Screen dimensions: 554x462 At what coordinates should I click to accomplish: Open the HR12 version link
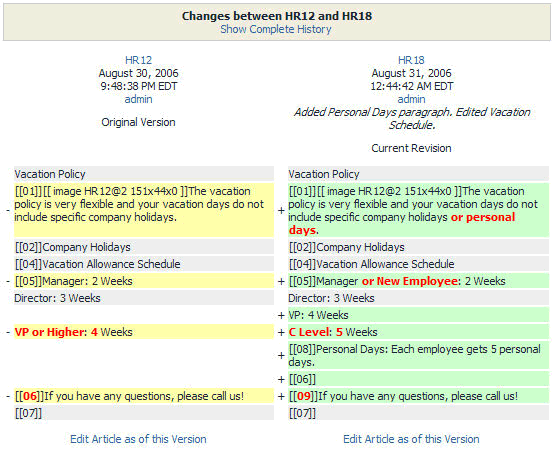(138, 60)
